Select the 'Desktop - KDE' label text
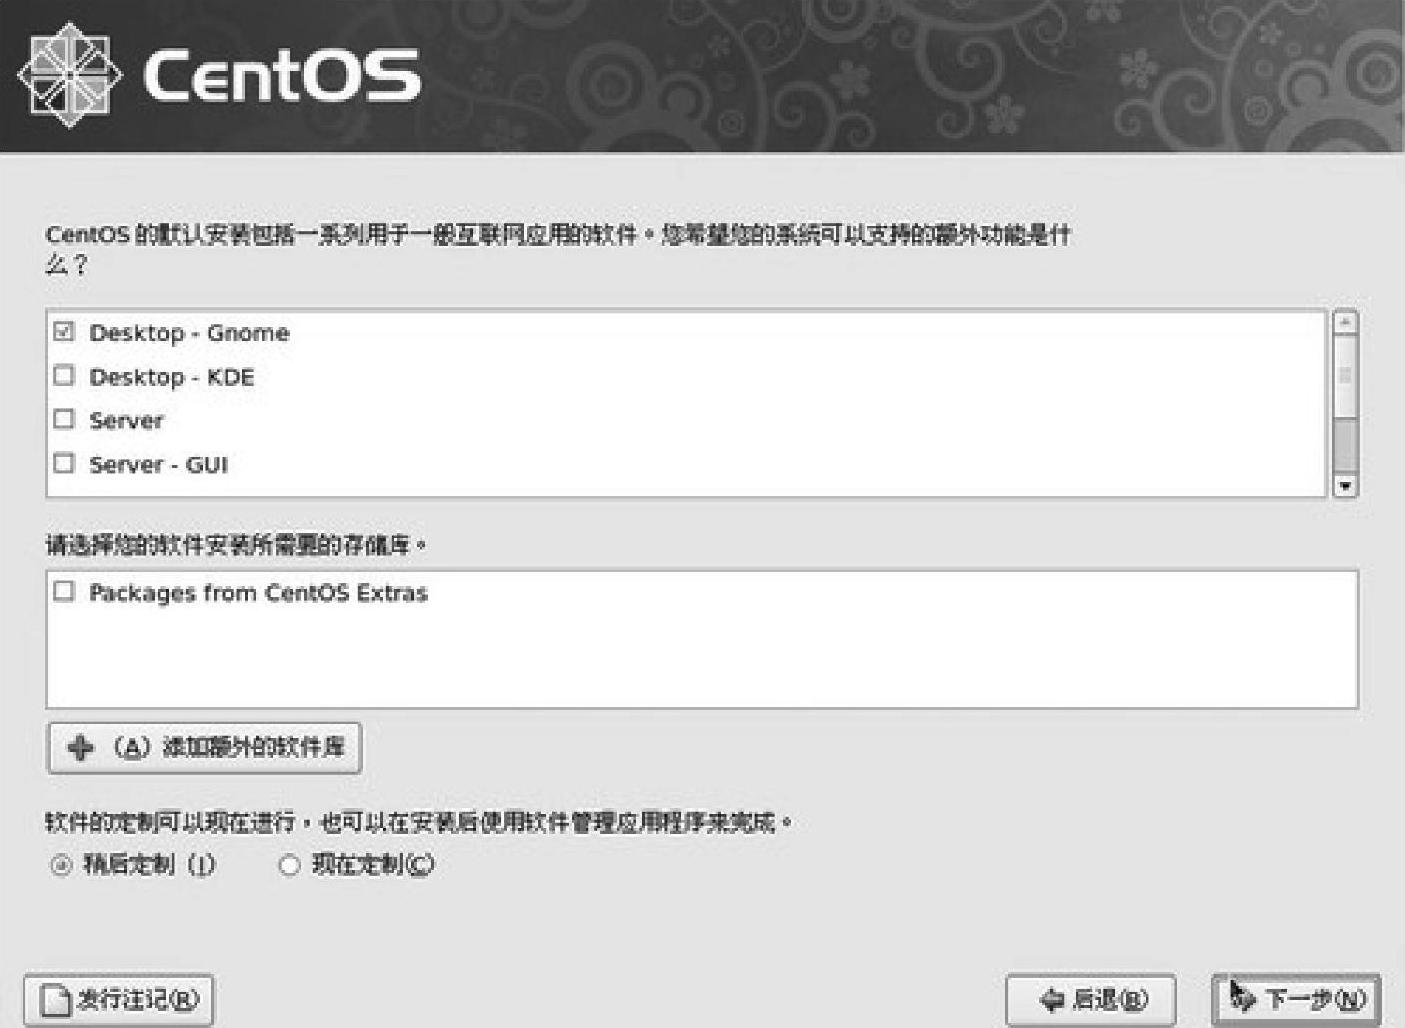1405x1028 pixels. (172, 377)
